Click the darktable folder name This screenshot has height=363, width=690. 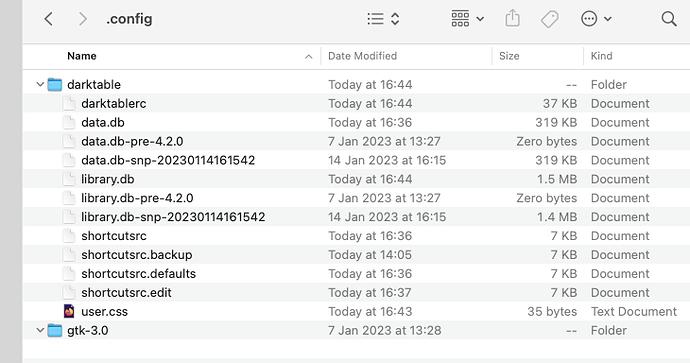tap(94, 84)
